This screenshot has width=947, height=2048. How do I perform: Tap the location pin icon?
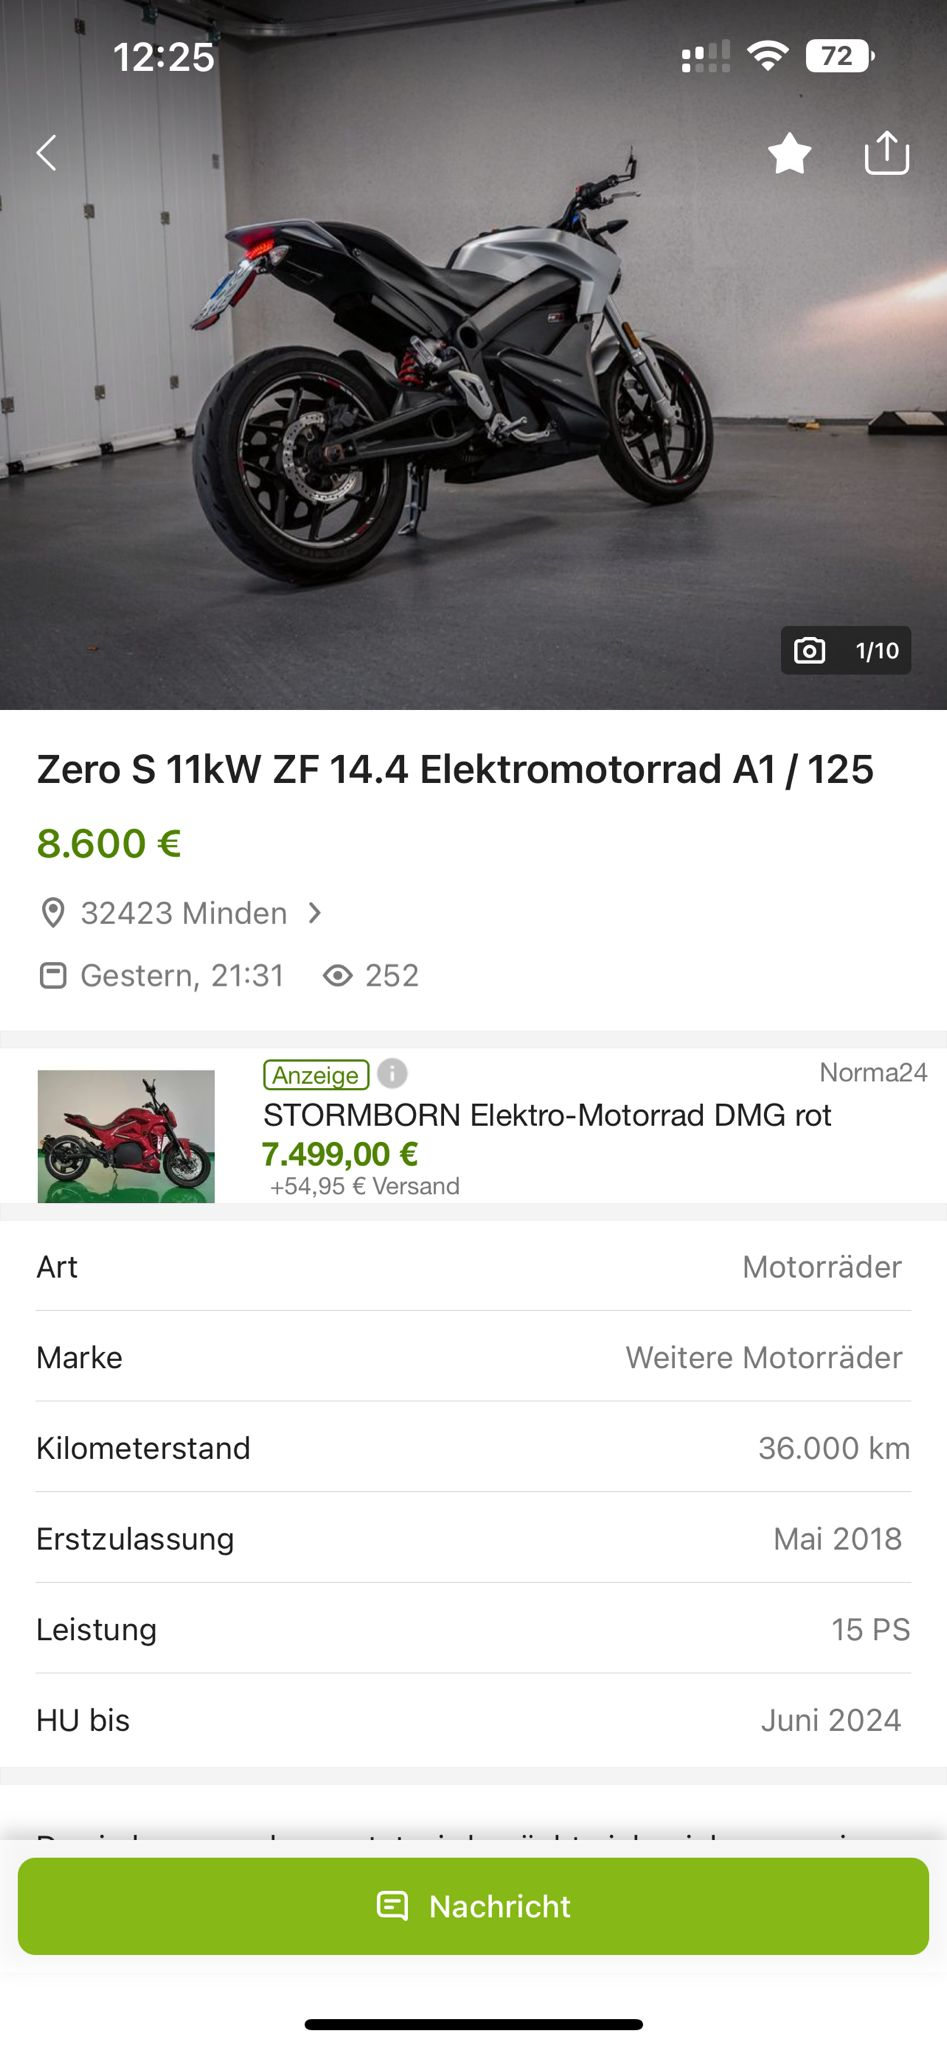tap(53, 913)
